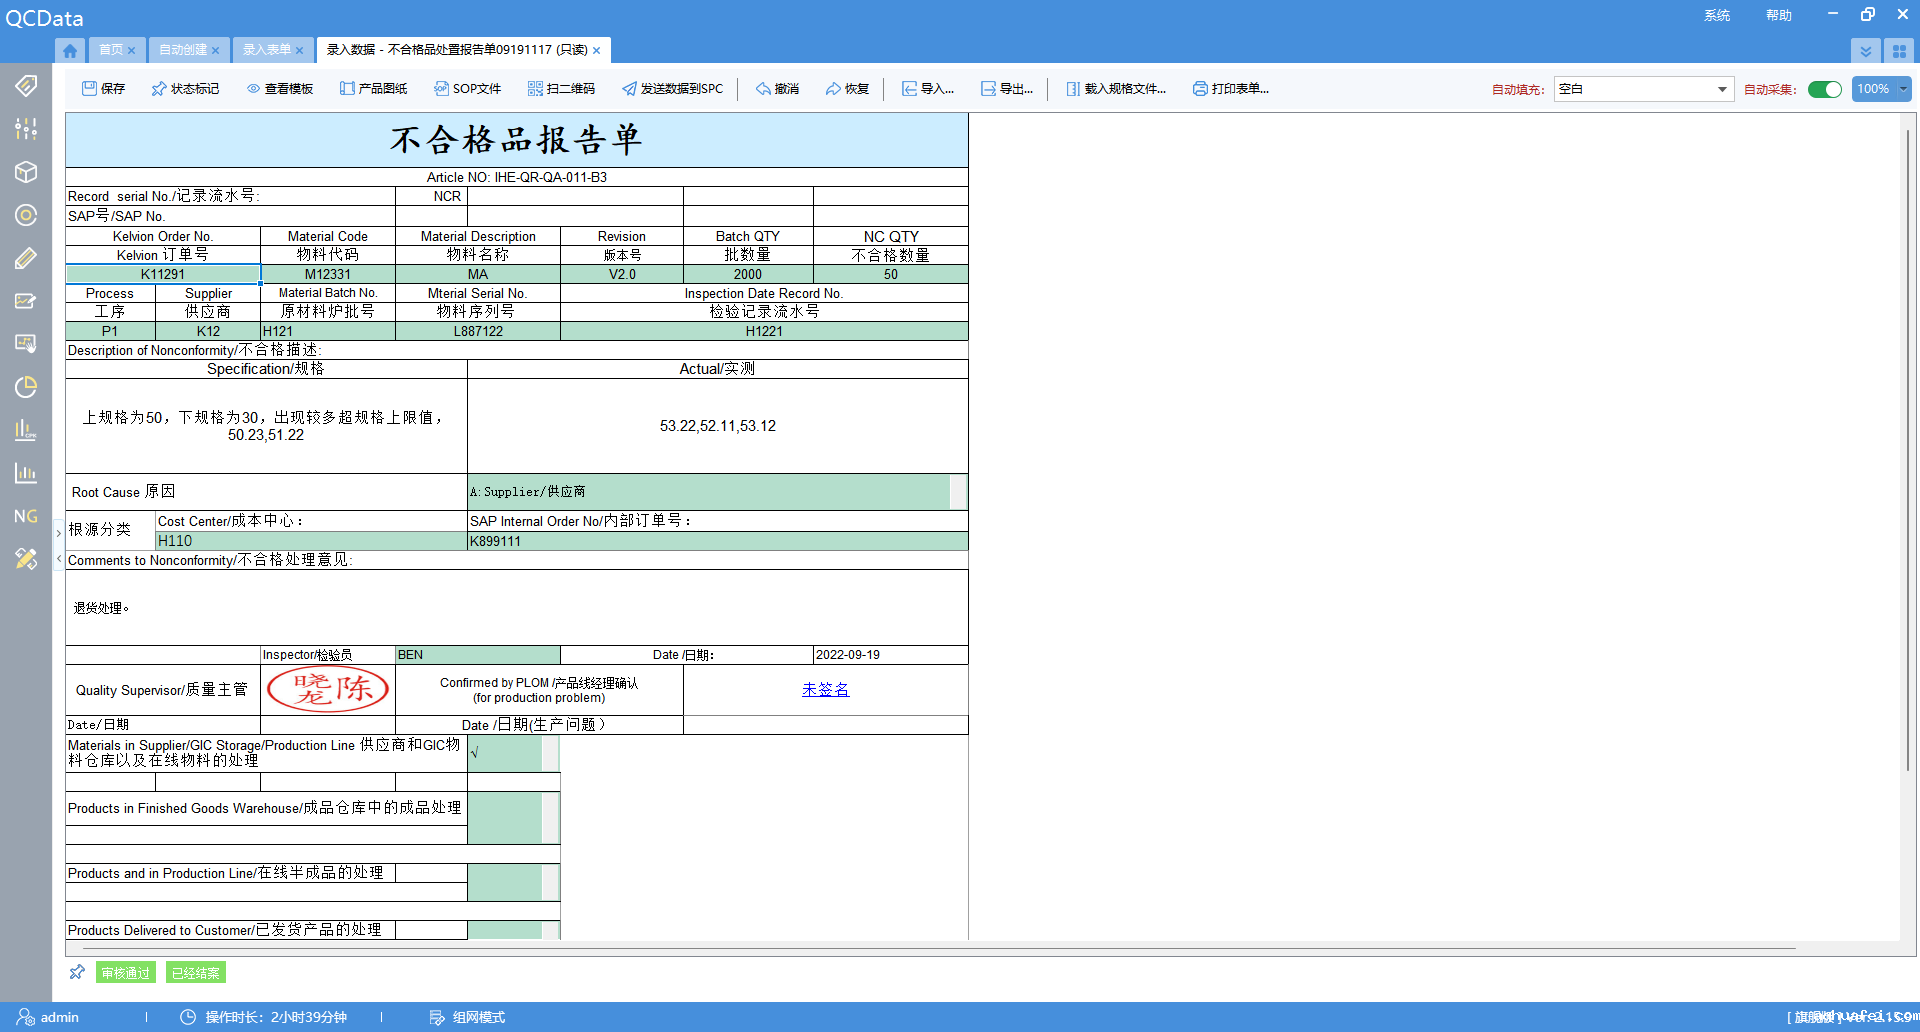Expand the 100% zoom dropdown
Image resolution: width=1920 pixels, height=1032 pixels.
click(1903, 89)
